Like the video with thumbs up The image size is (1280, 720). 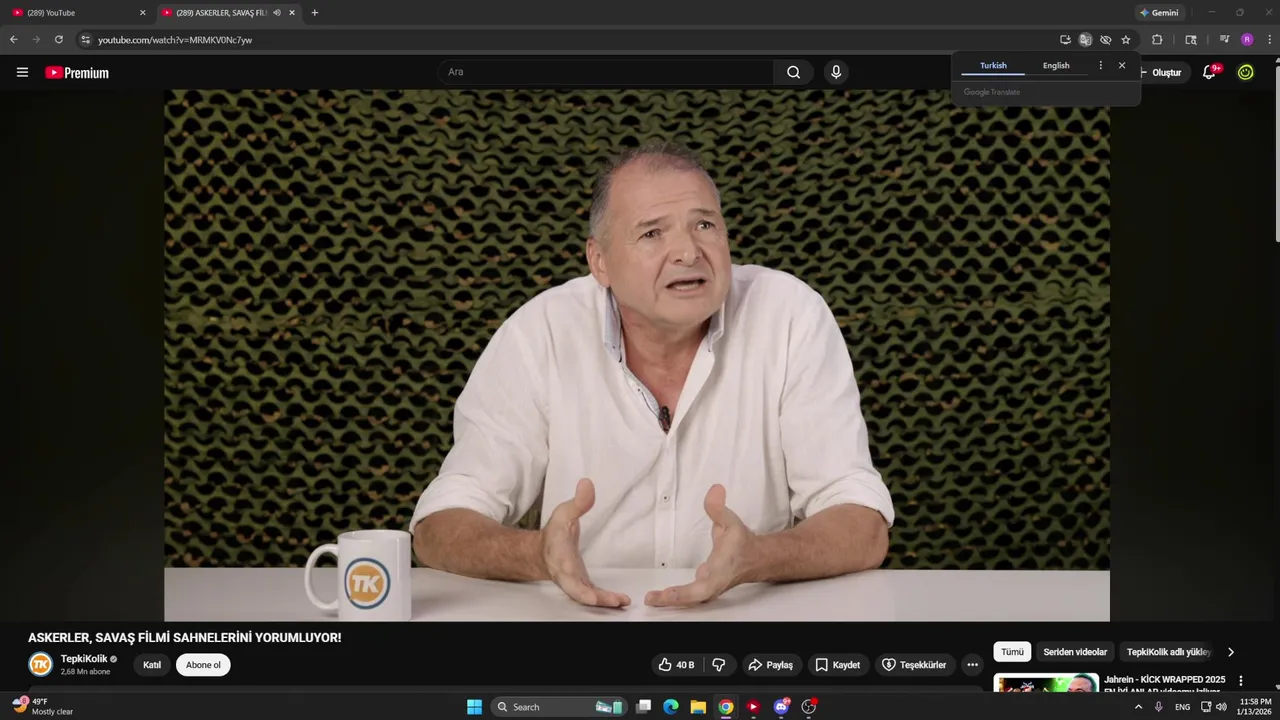coord(676,665)
